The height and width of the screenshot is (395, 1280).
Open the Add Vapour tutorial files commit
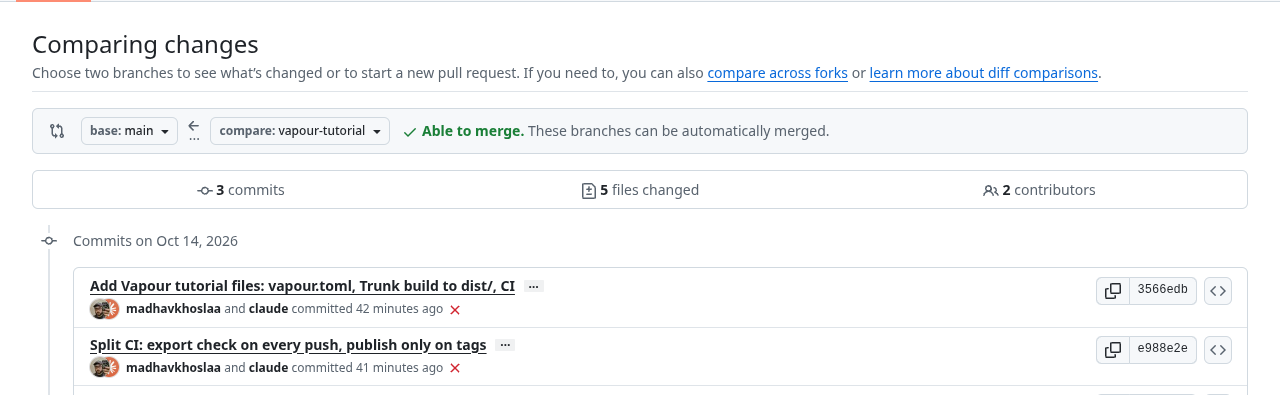pos(302,286)
